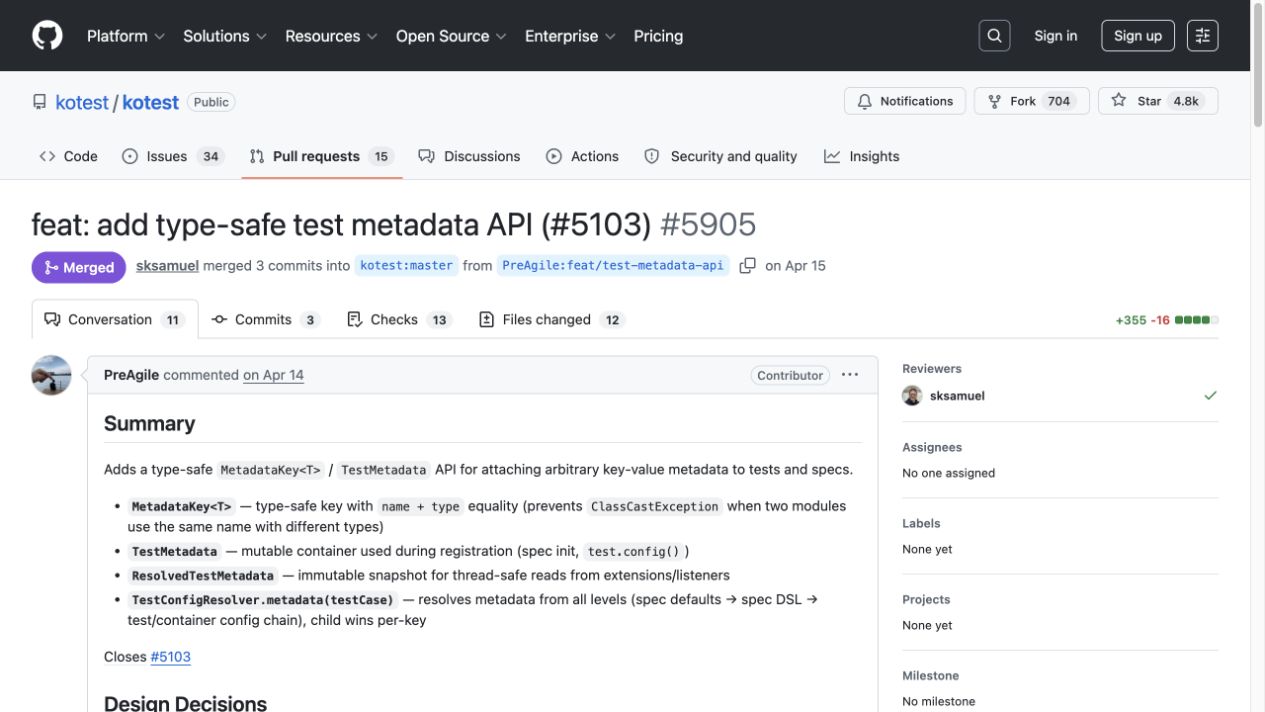Viewport: 1265px width, 712px height.
Task: Expand the Open Source menu
Action: tap(451, 36)
